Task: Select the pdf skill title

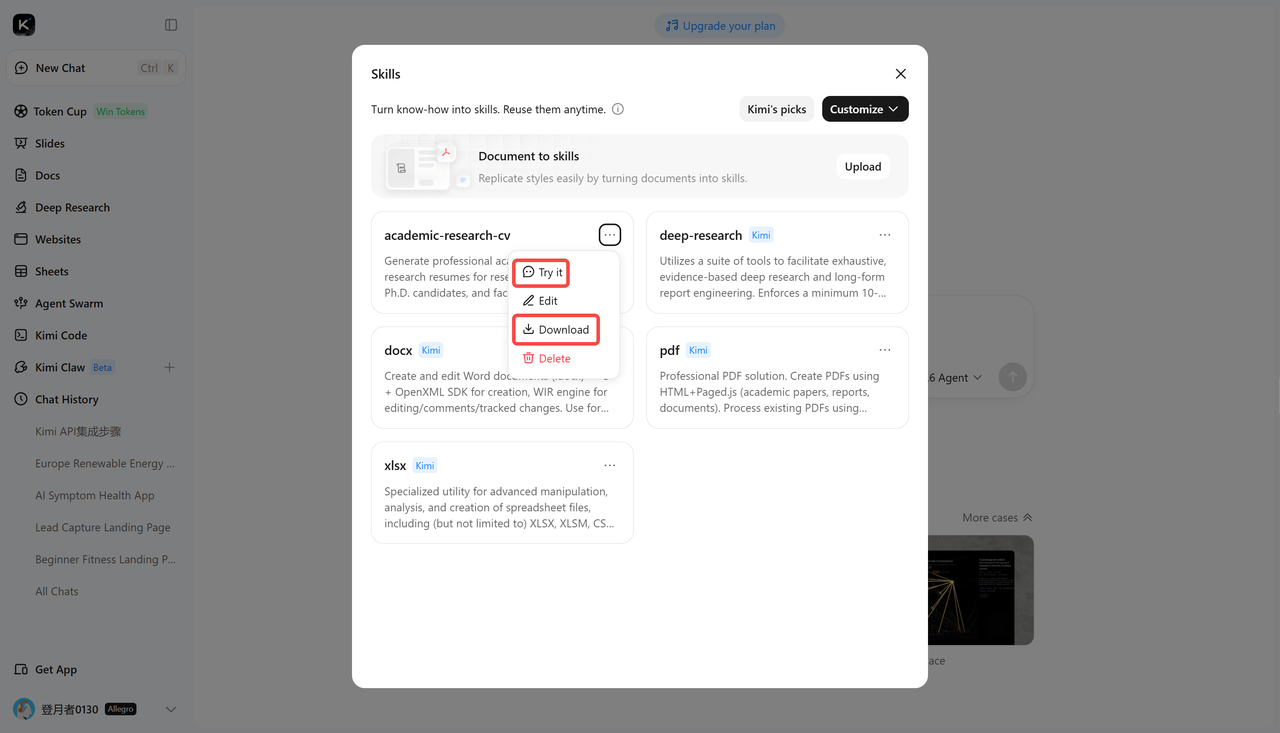Action: [670, 351]
